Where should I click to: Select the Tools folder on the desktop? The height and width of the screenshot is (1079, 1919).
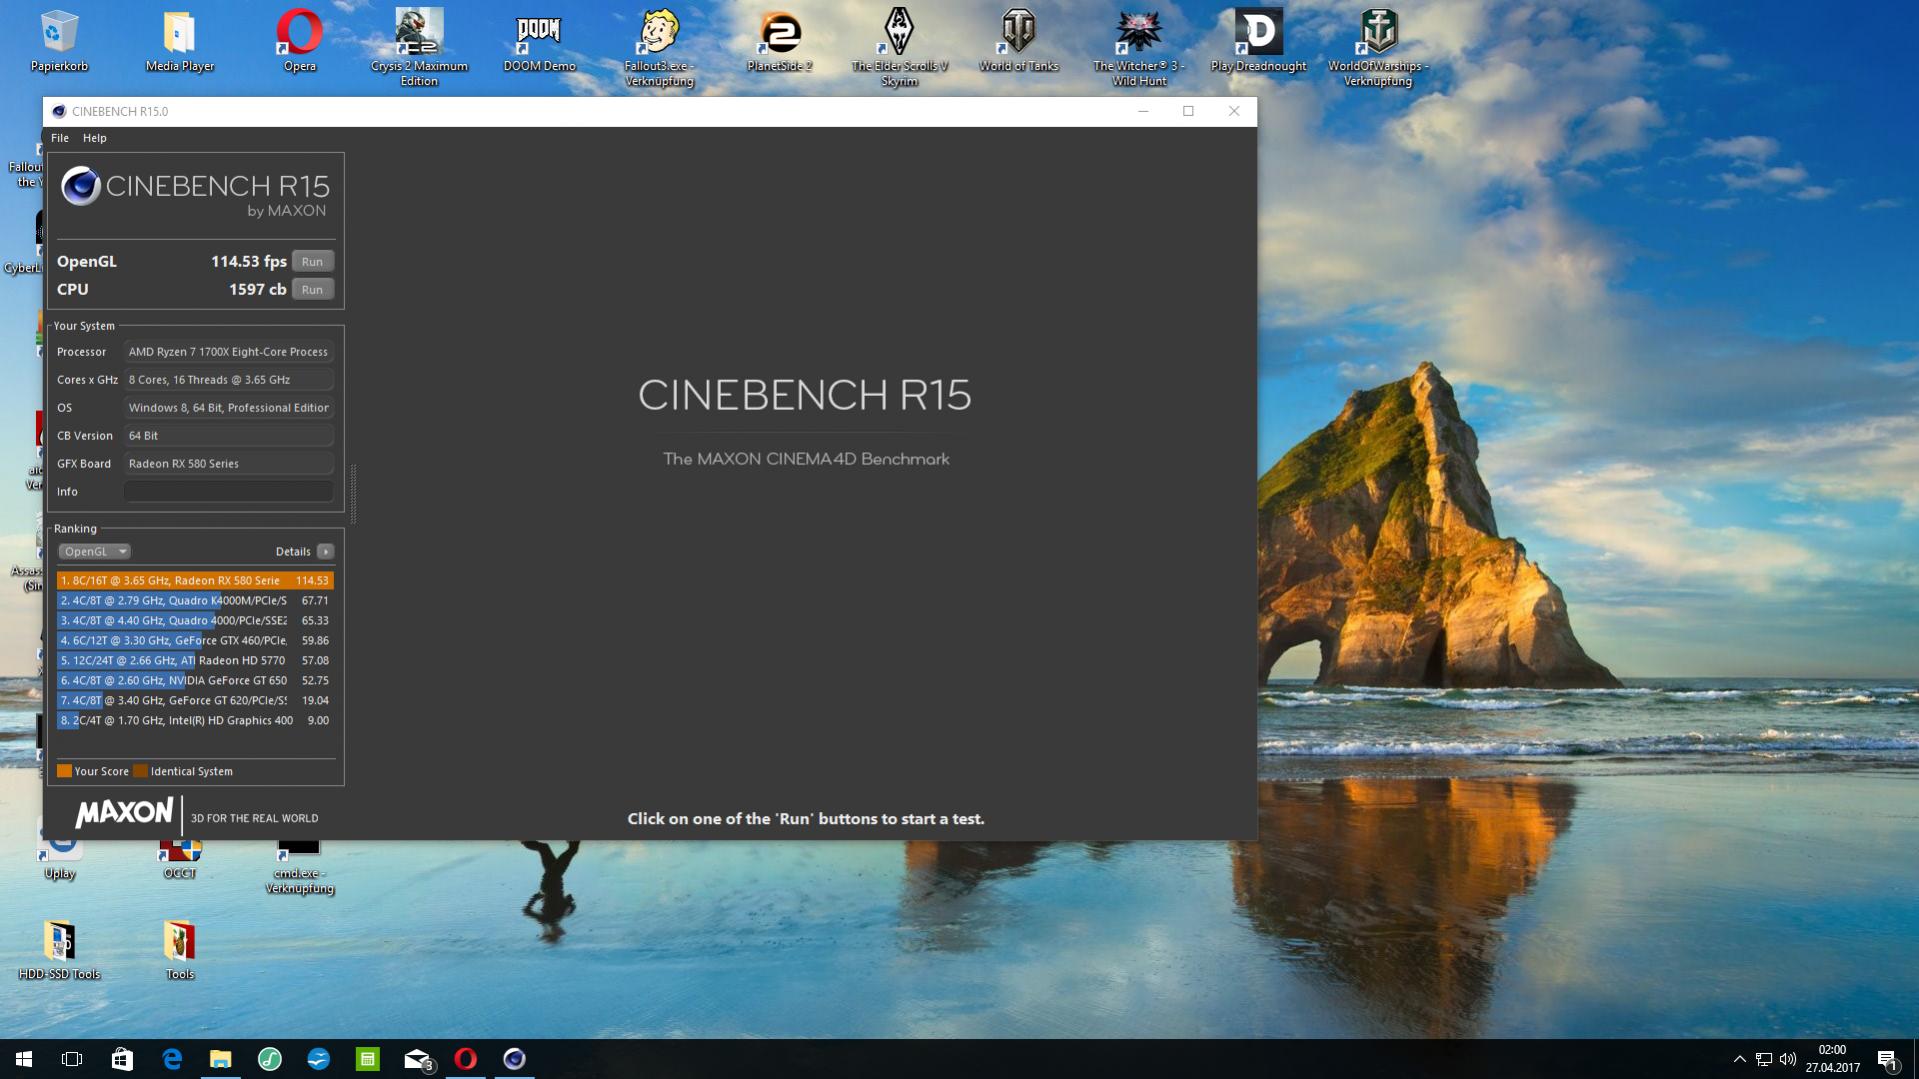coord(180,950)
